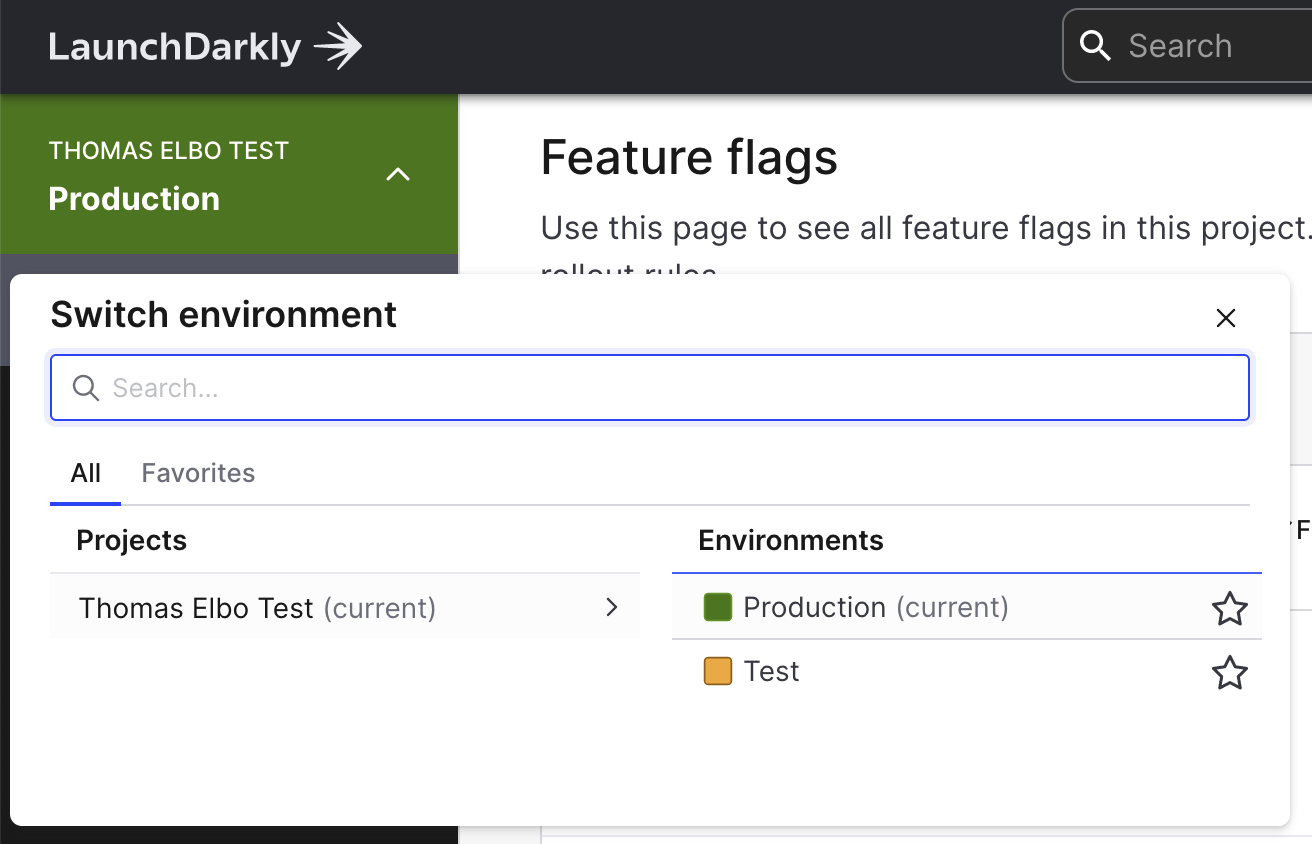Select the All tab
The height and width of the screenshot is (844, 1312).
86,473
